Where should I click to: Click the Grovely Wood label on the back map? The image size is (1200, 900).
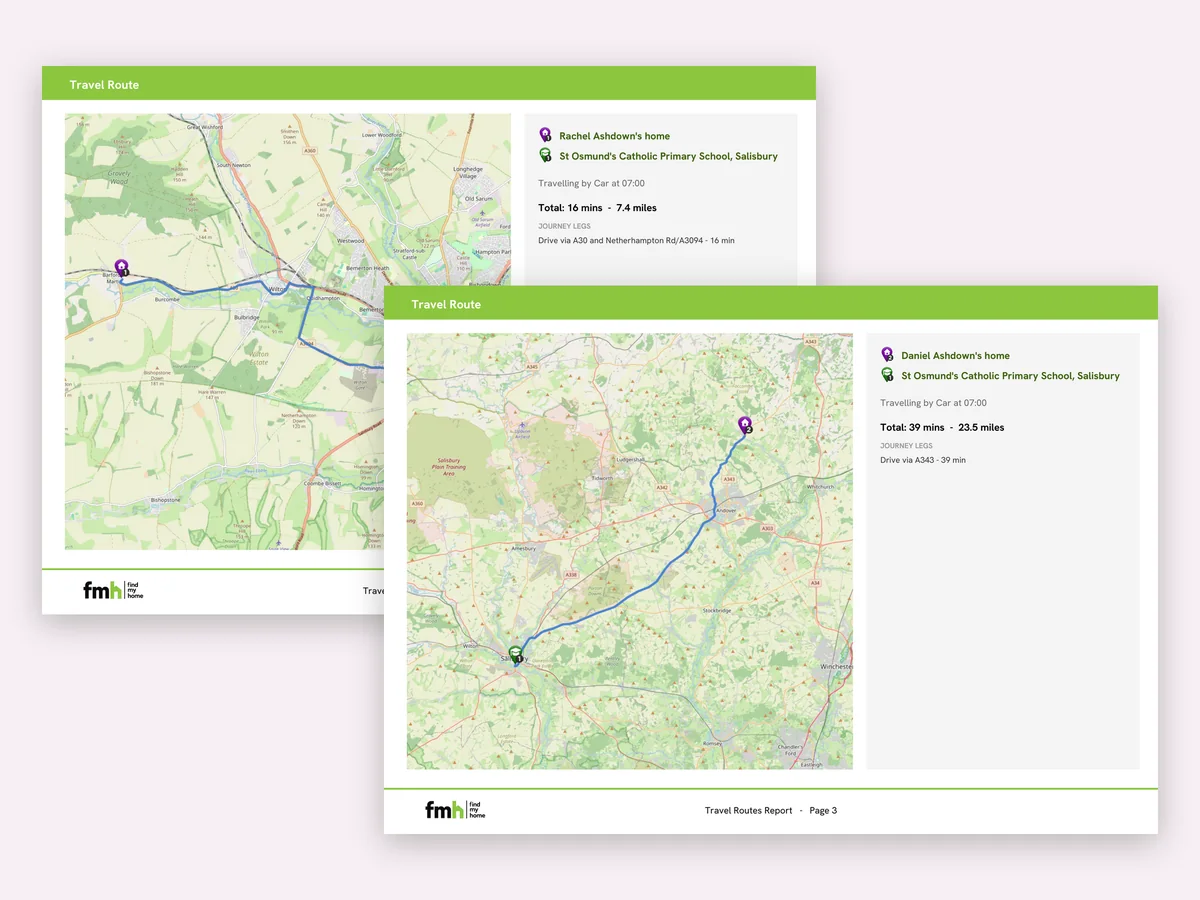[x=118, y=179]
